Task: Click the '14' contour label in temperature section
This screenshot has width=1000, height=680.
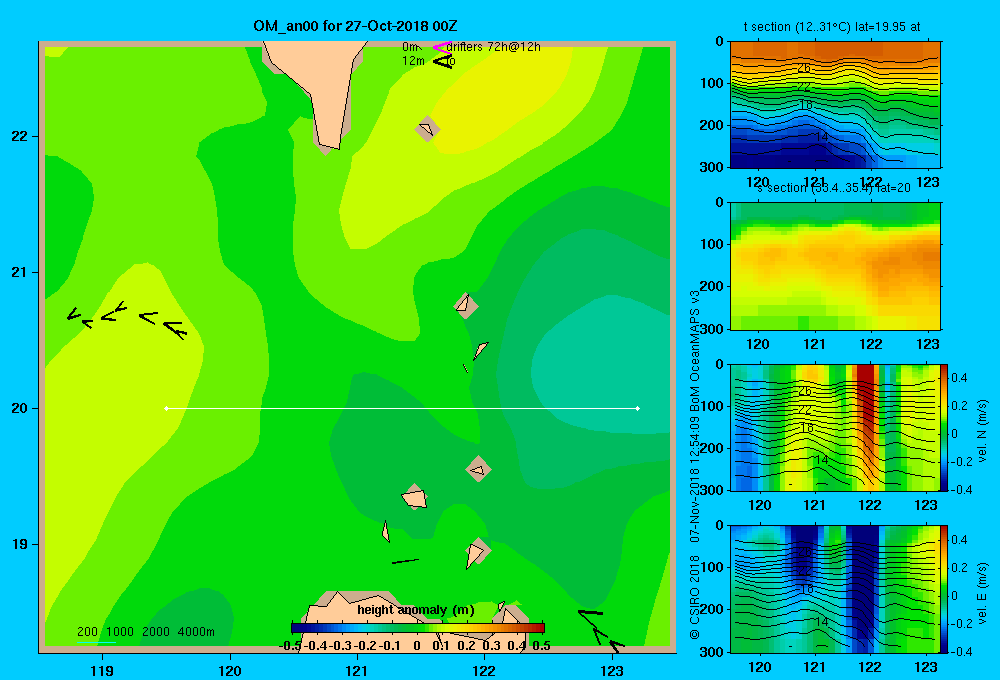Action: coord(821,137)
